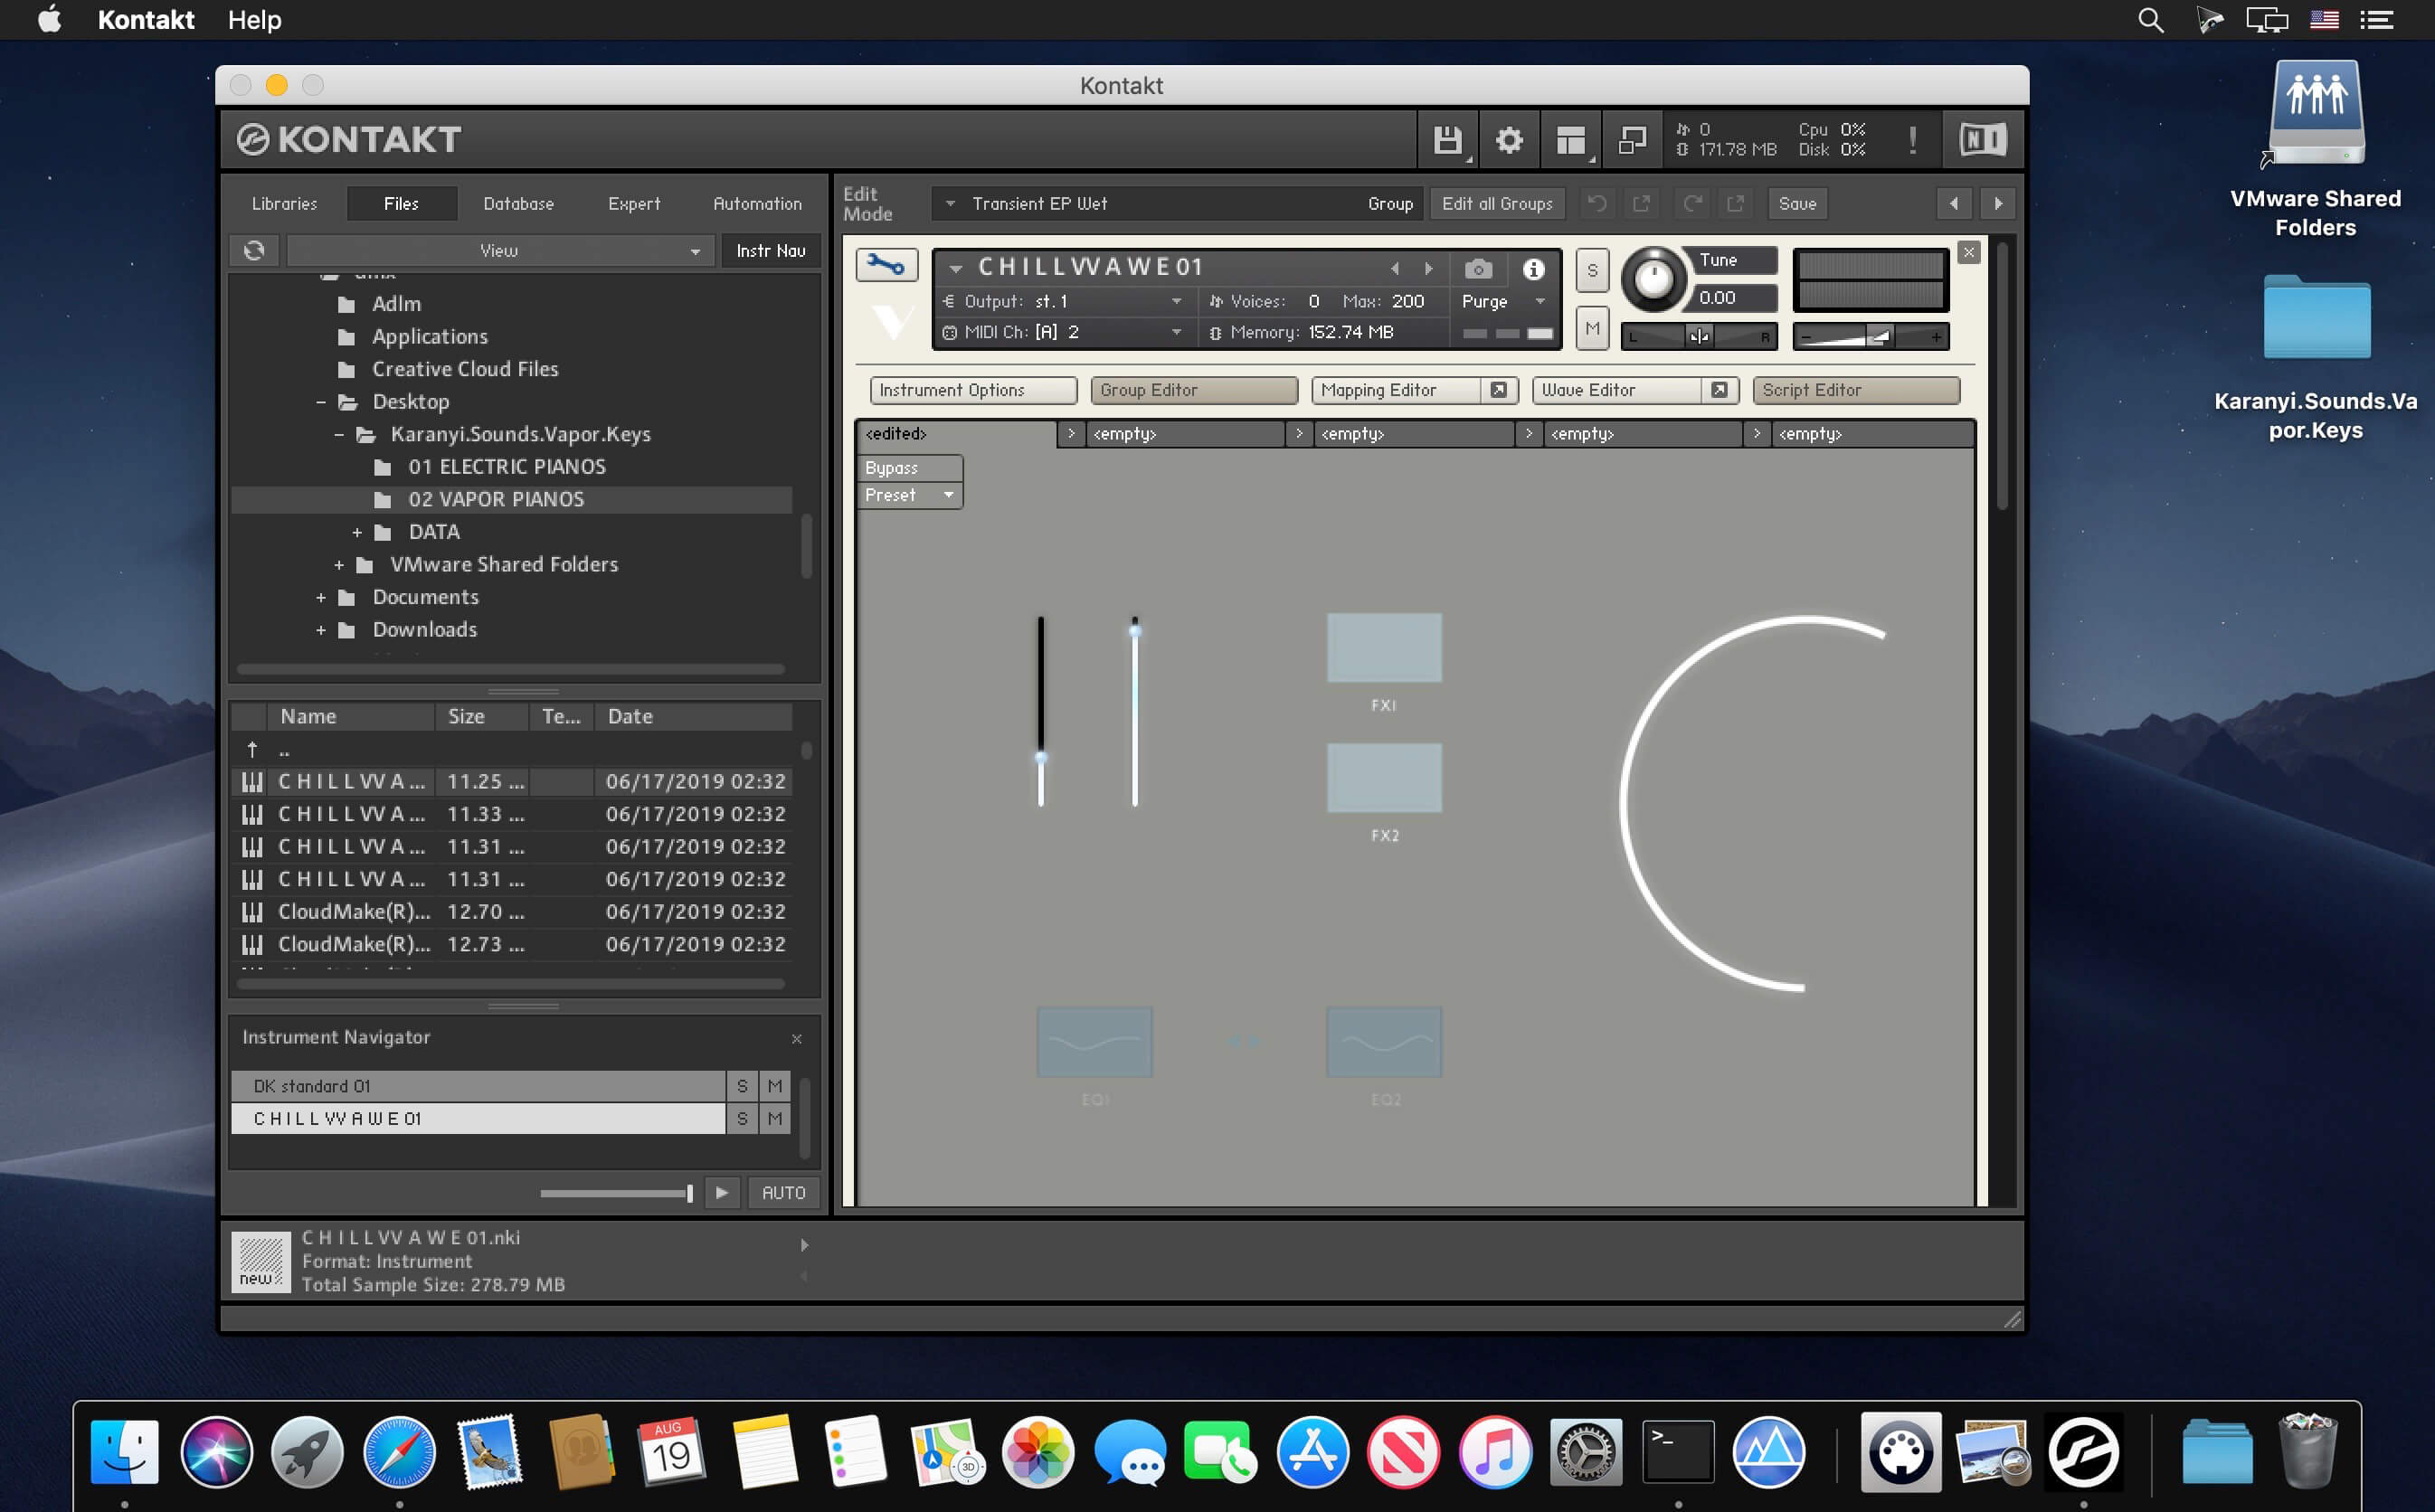Open the Group Editor
2435x1512 pixels.
click(x=1194, y=390)
